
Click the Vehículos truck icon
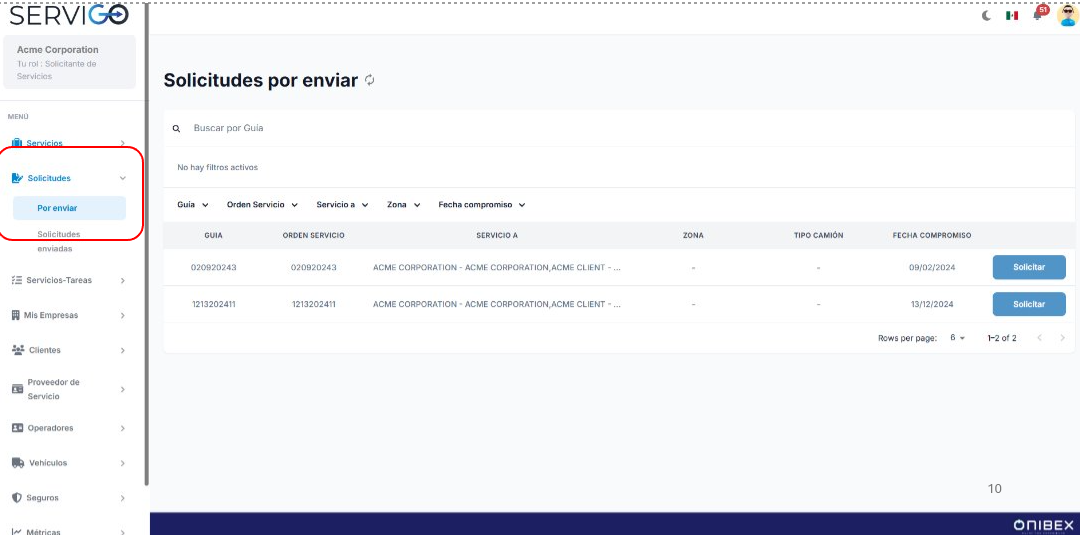click(18, 463)
